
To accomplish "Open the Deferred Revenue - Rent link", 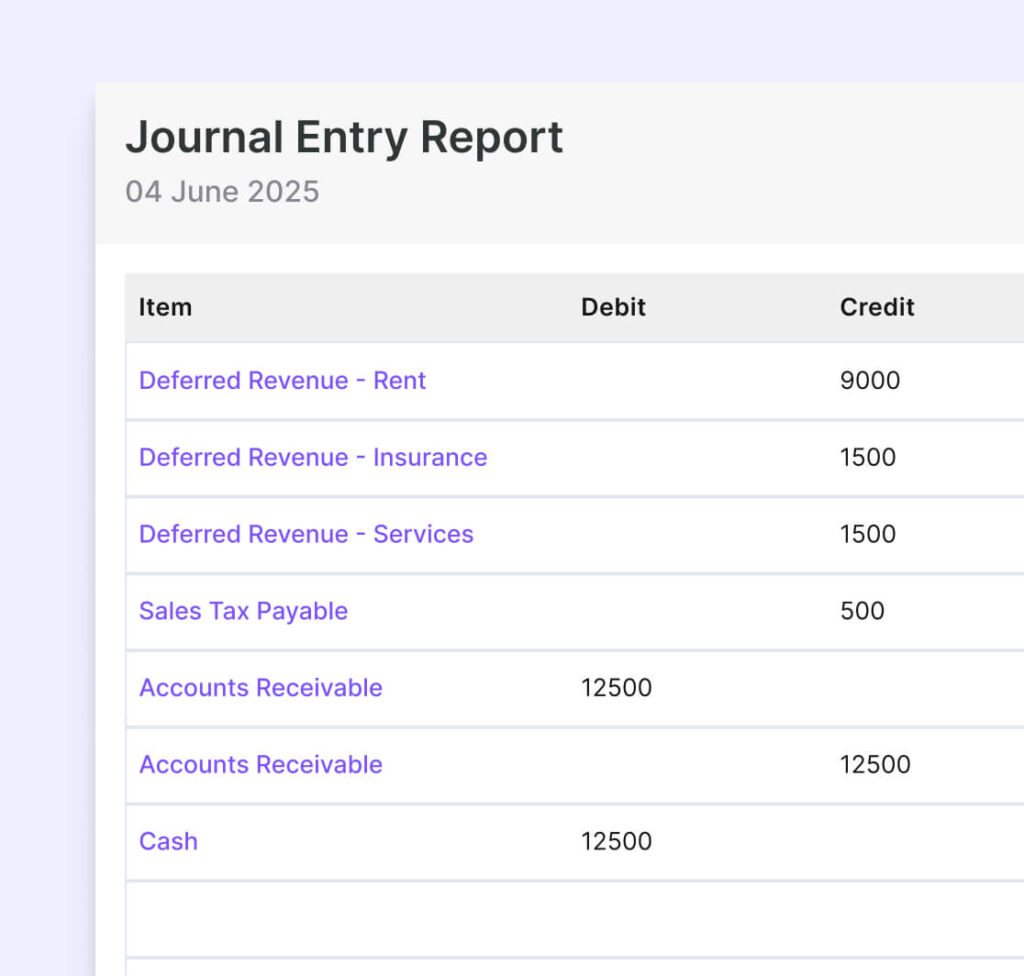I will point(282,381).
